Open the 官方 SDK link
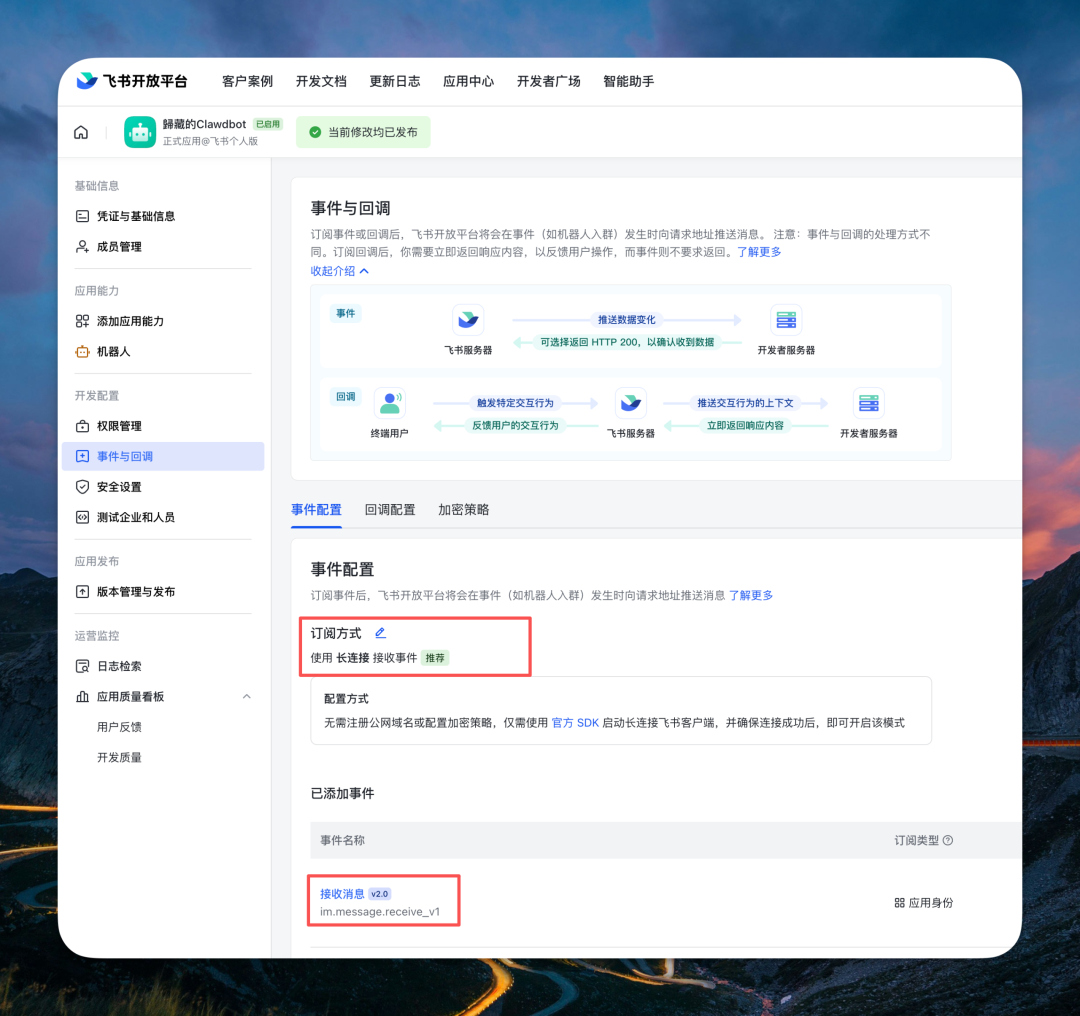Viewport: 1080px width, 1016px height. pyautogui.click(x=576, y=721)
